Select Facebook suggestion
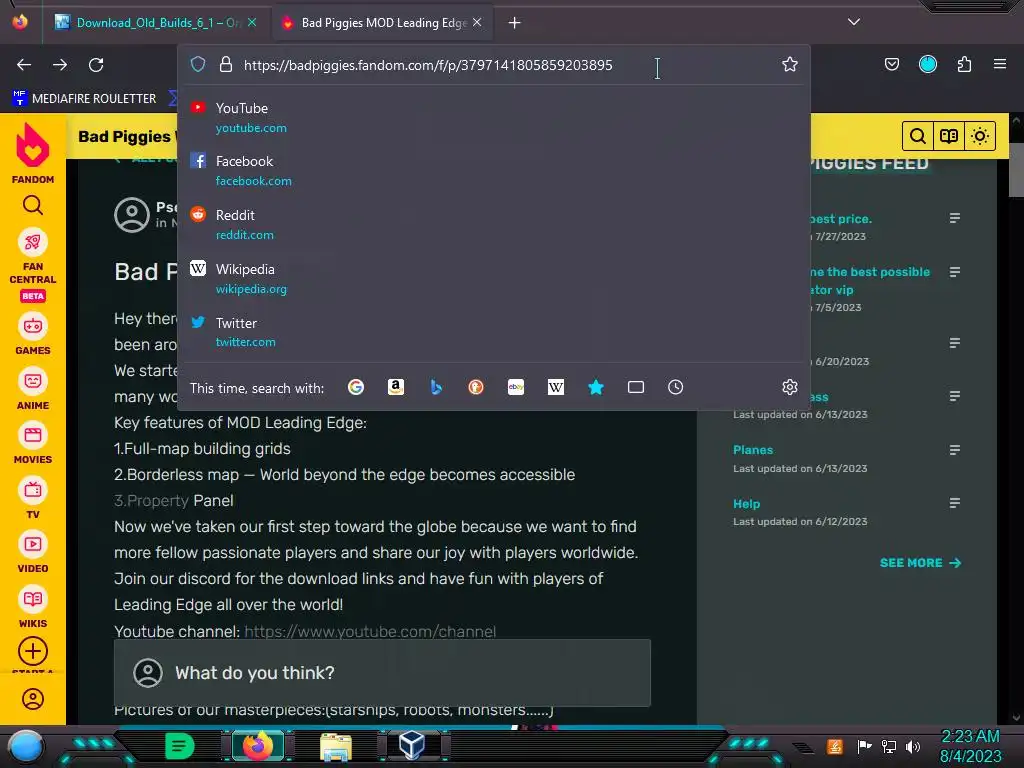This screenshot has height=768, width=1024. click(x=493, y=170)
